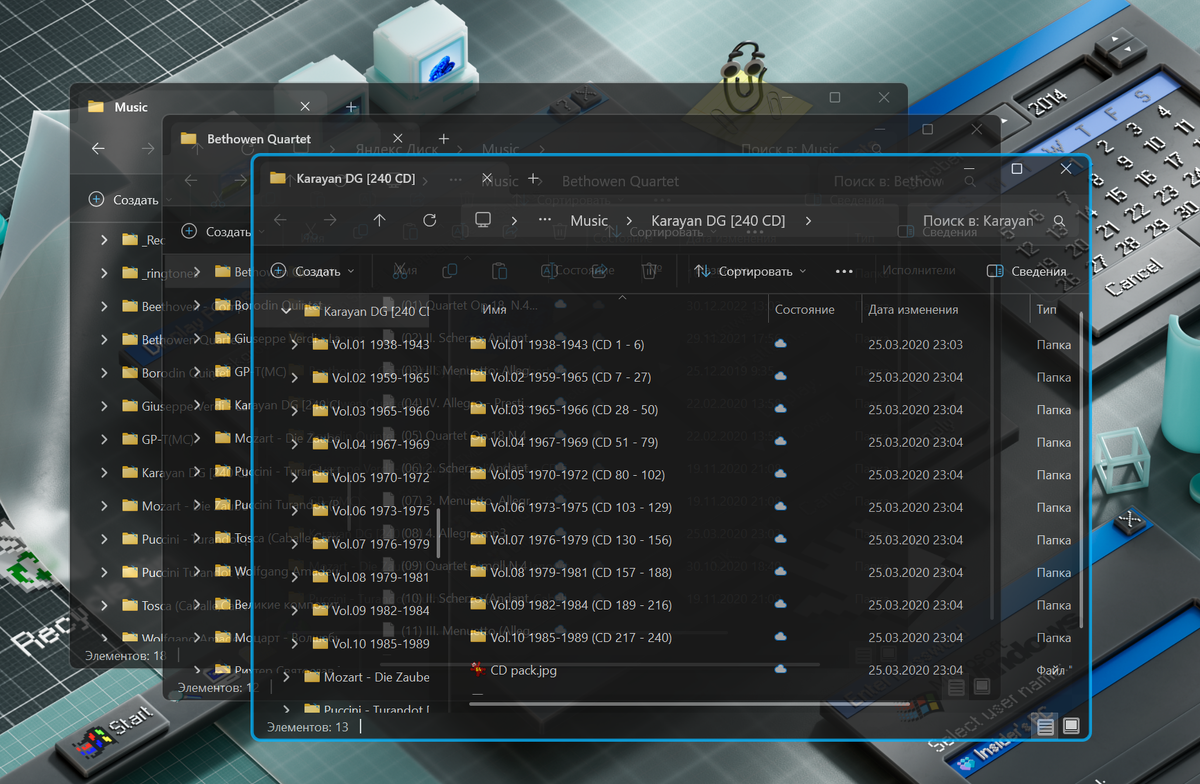
Task: Sort by Состояние column header
Action: [x=804, y=310]
